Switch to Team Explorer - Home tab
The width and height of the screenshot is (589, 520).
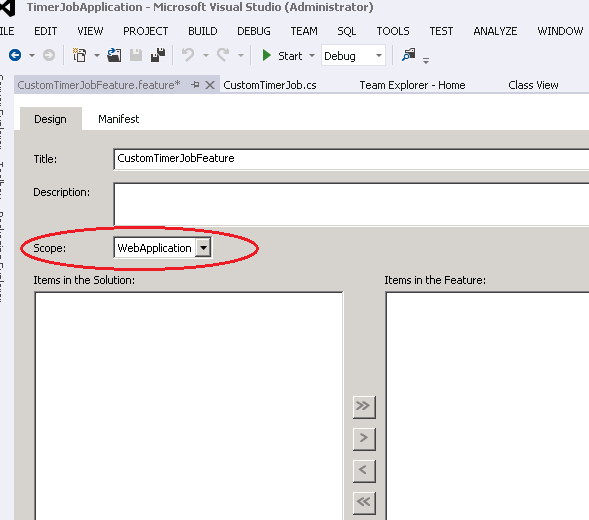[x=412, y=85]
